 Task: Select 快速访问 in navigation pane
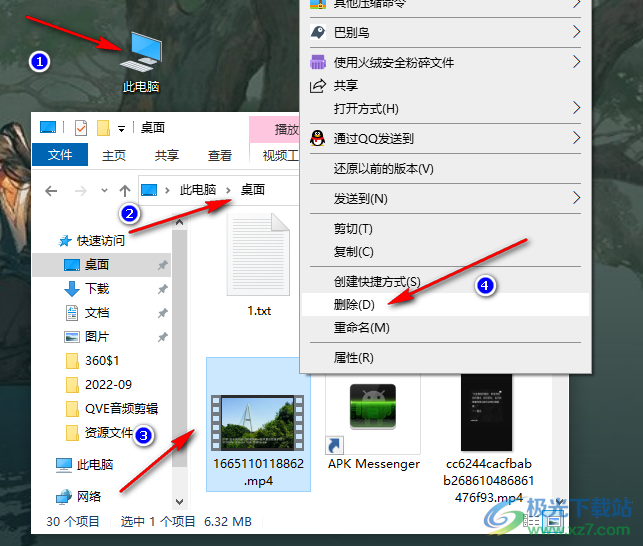(x=91, y=240)
